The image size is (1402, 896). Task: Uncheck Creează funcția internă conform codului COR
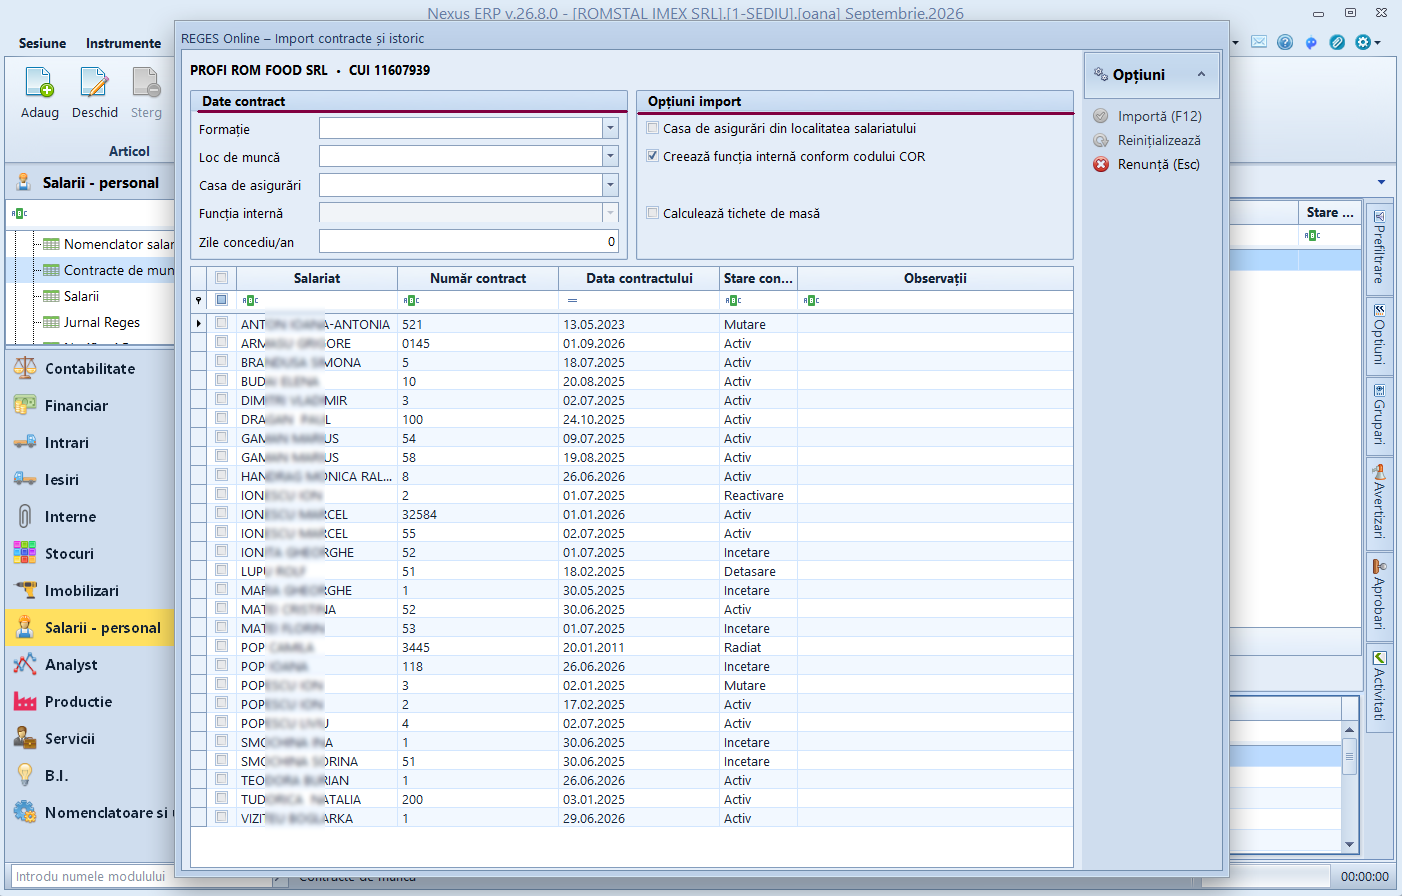pos(652,156)
